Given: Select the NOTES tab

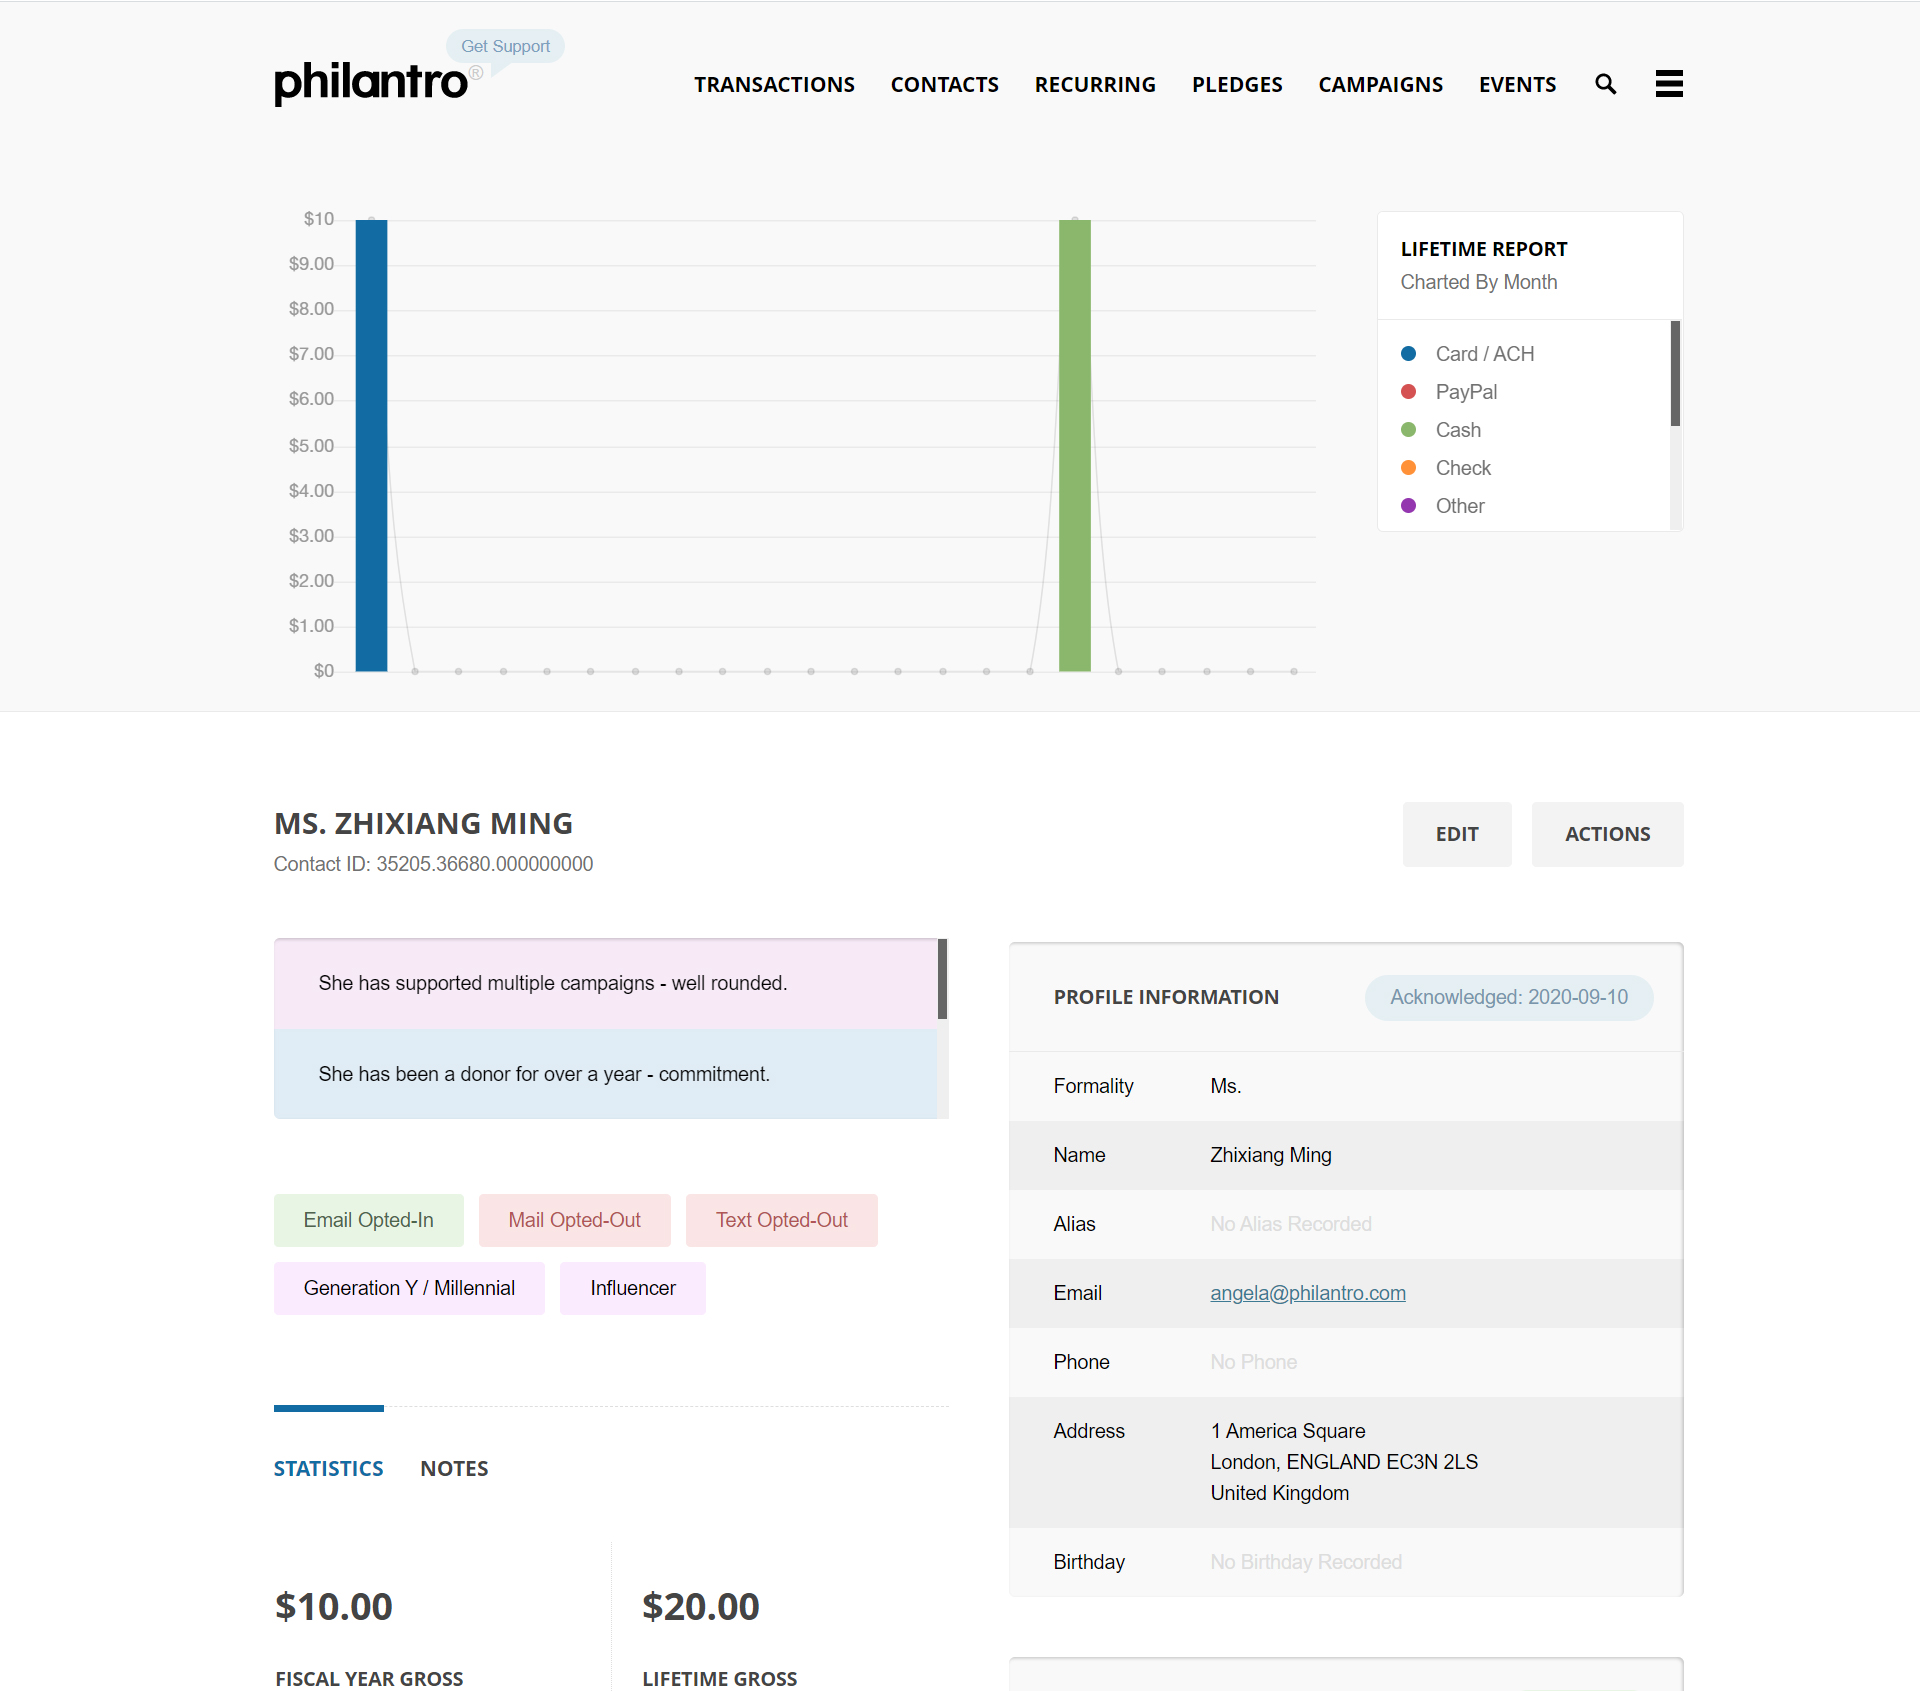Looking at the screenshot, I should coord(454,1466).
